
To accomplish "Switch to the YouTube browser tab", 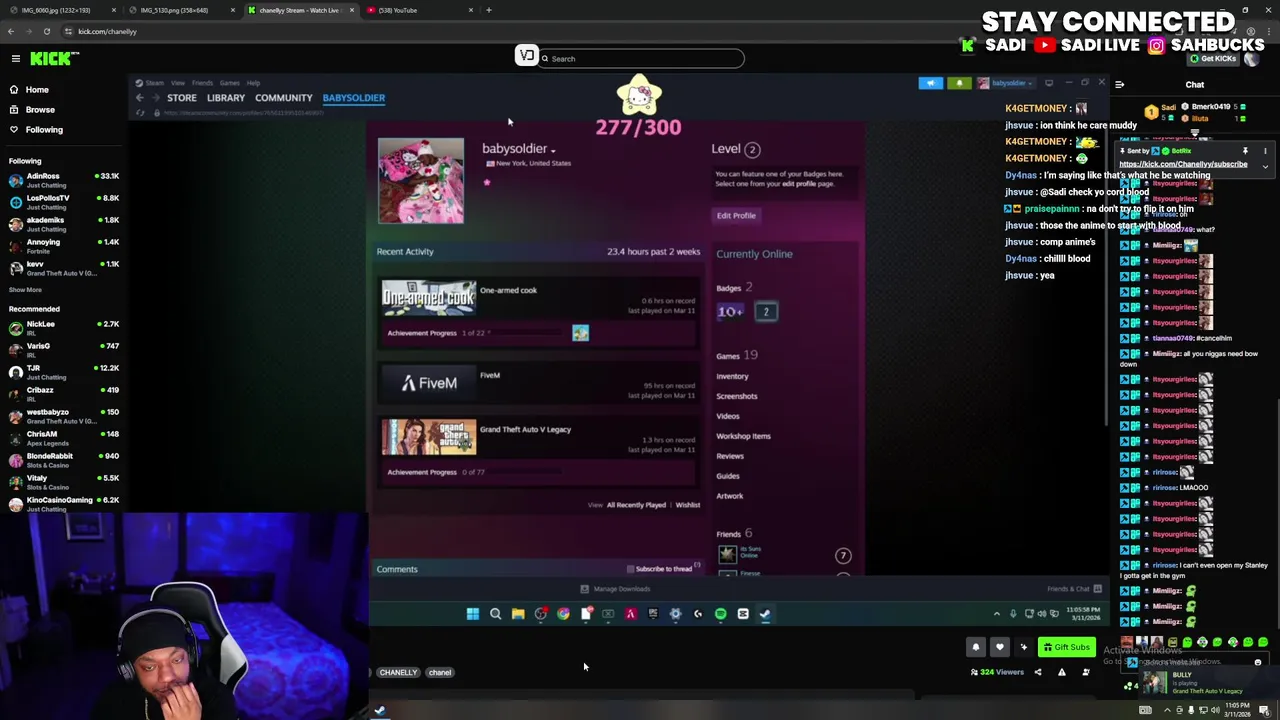I will coord(418,10).
